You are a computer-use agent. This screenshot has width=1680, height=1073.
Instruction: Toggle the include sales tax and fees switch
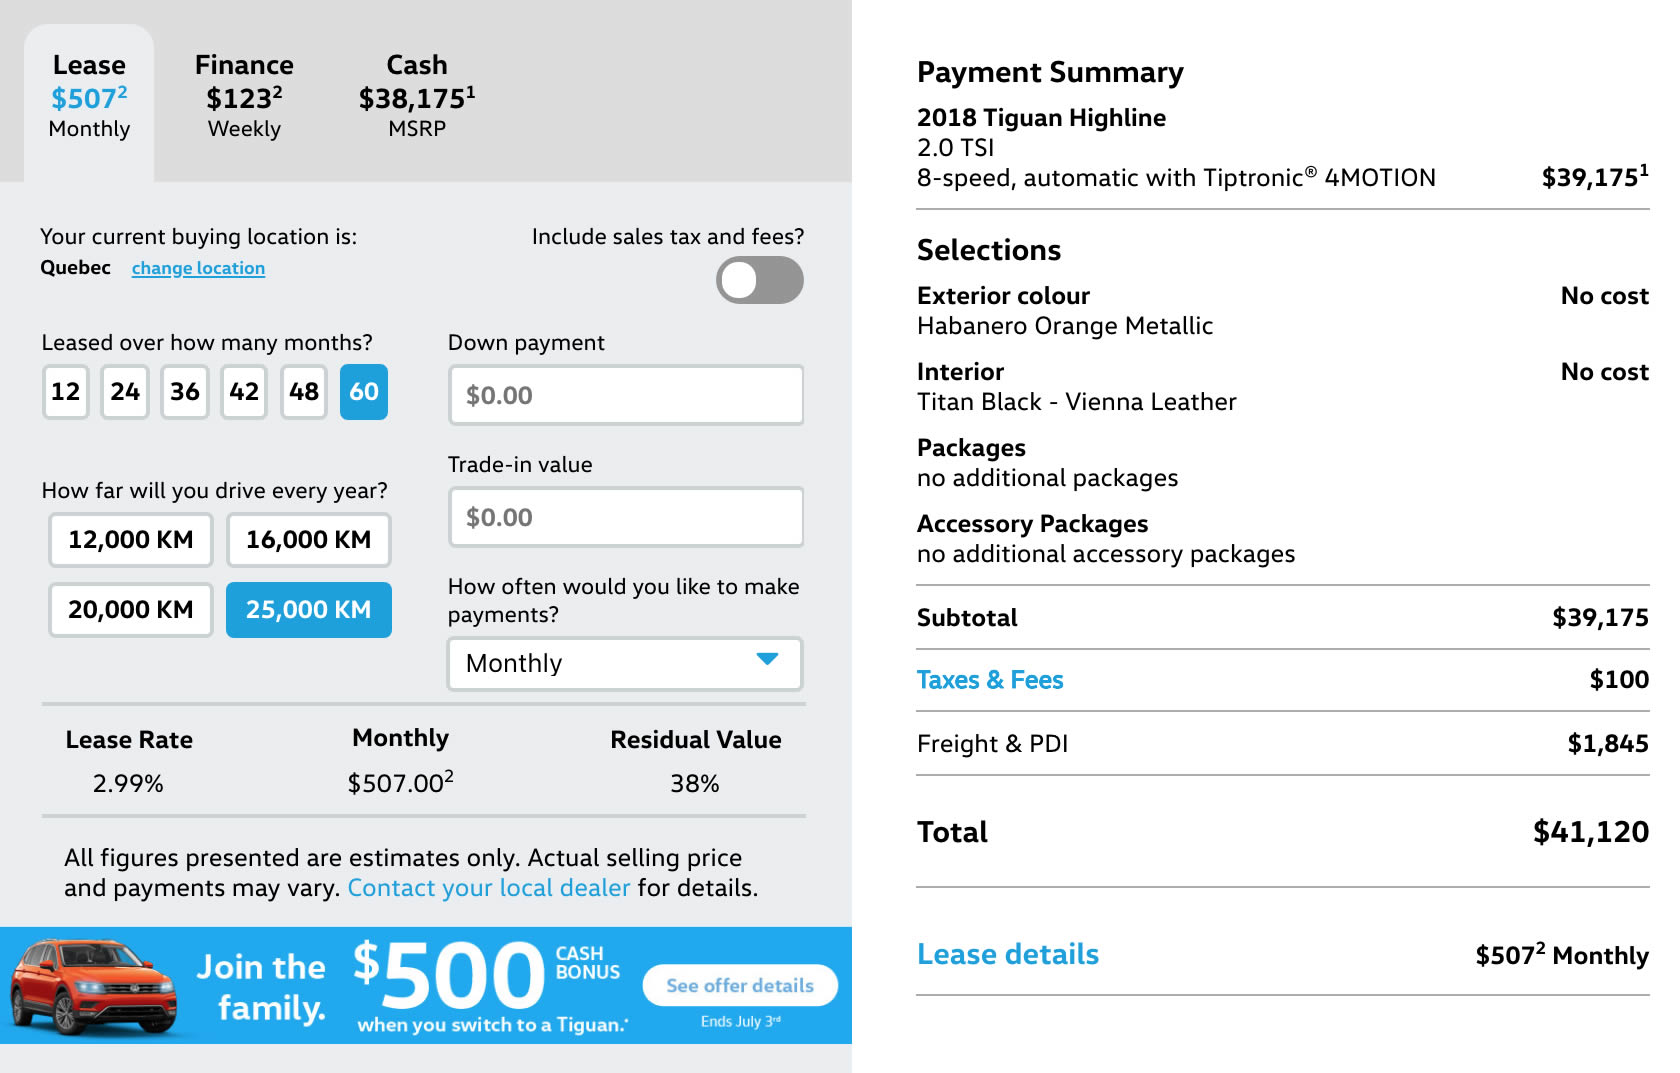[x=760, y=280]
